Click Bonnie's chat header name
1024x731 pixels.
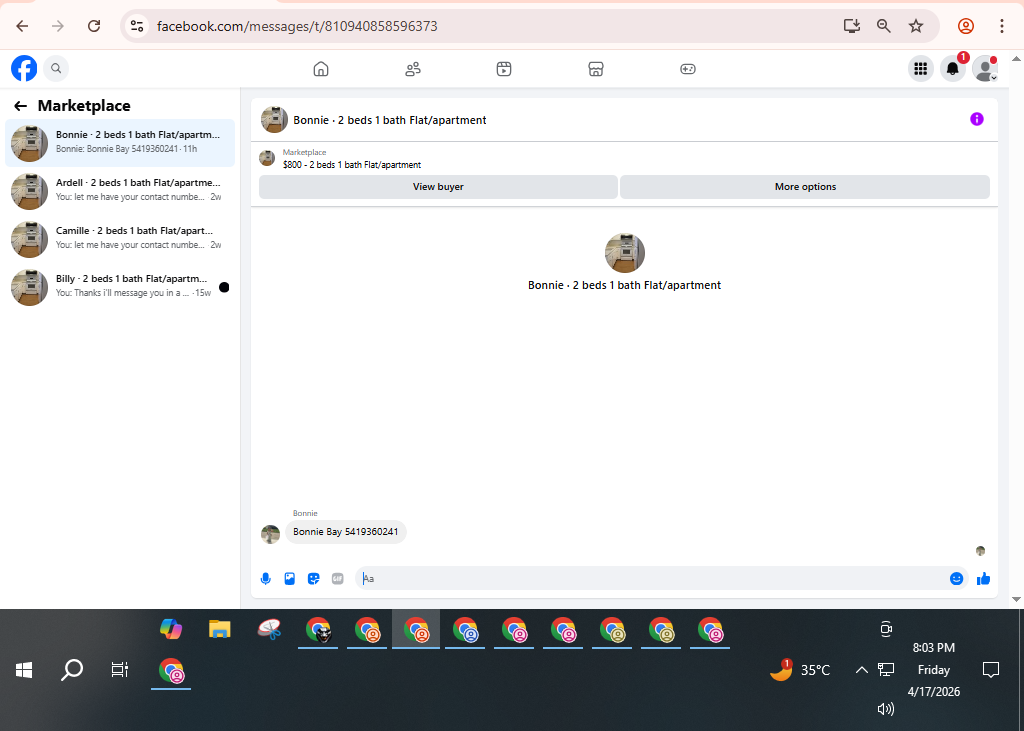tap(390, 120)
